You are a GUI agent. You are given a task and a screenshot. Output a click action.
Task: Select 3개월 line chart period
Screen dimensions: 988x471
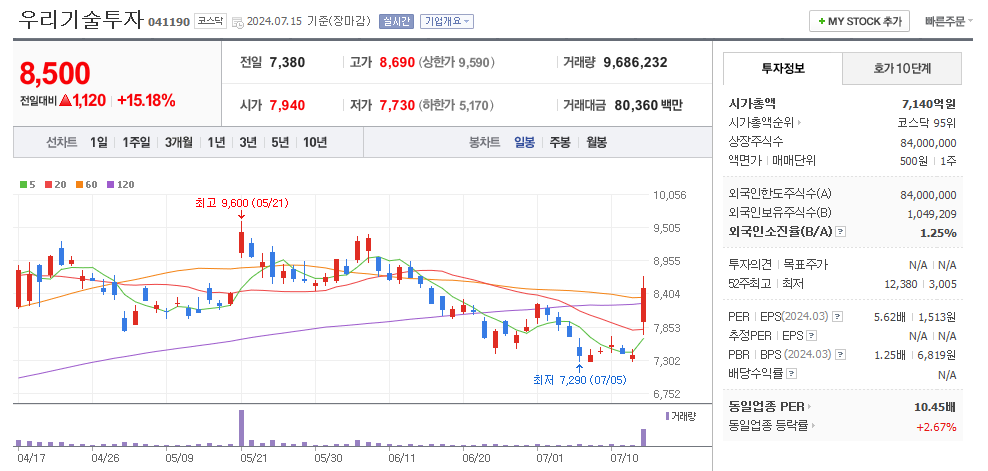[x=179, y=142]
